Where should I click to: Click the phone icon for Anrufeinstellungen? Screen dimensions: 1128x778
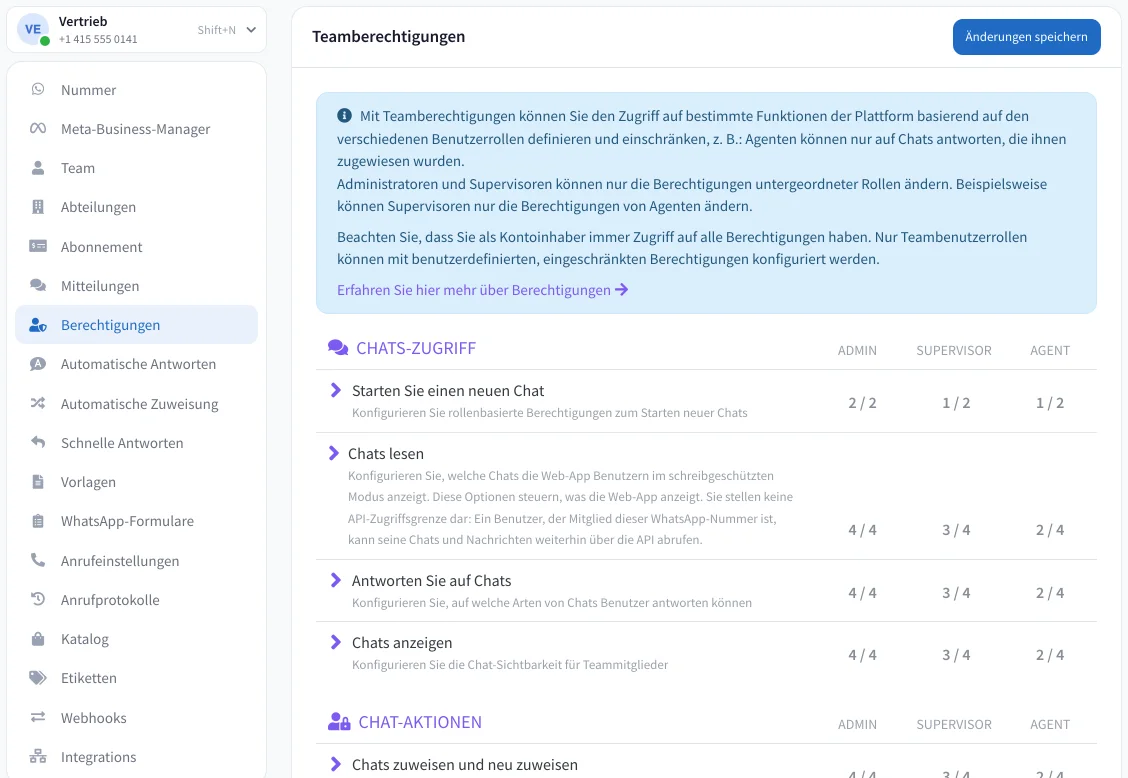tap(38, 560)
